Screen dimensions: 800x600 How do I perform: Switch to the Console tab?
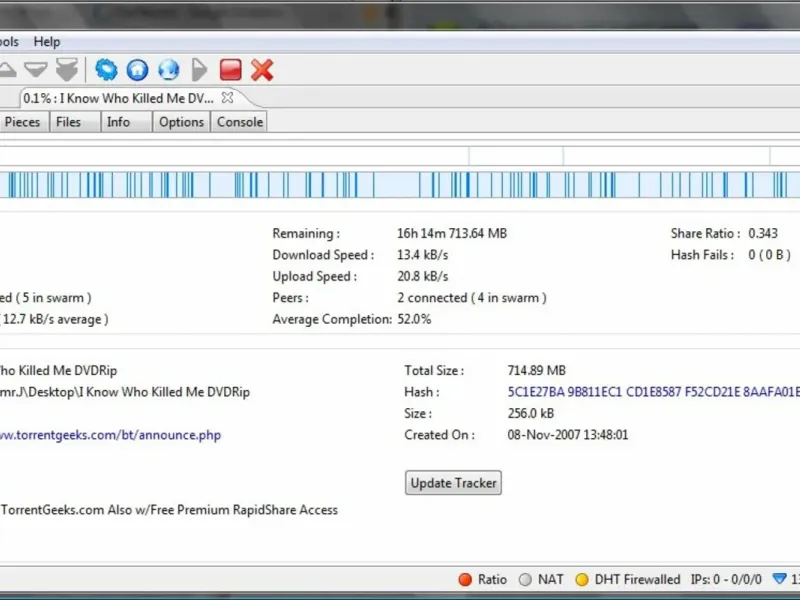coord(239,122)
